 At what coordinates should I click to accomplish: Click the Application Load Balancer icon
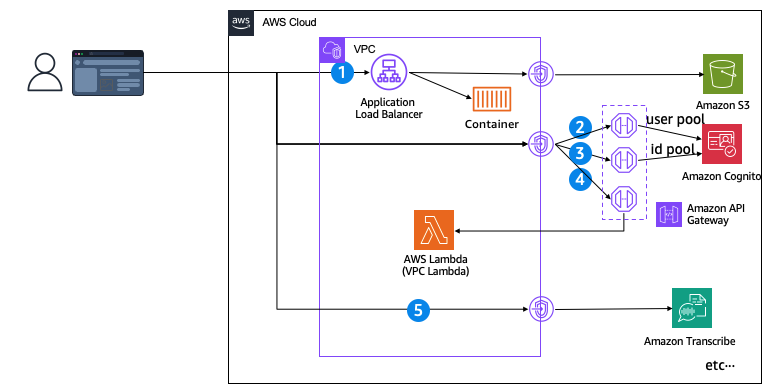[388, 72]
